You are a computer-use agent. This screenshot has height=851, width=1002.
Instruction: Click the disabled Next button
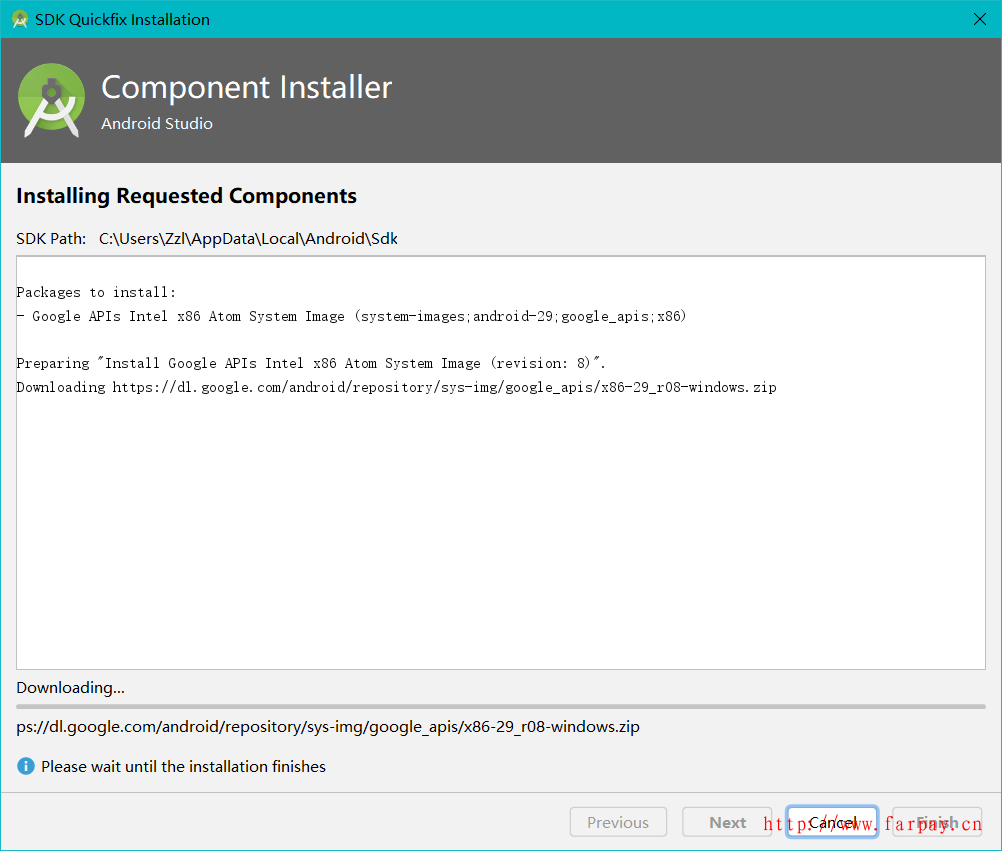(727, 822)
